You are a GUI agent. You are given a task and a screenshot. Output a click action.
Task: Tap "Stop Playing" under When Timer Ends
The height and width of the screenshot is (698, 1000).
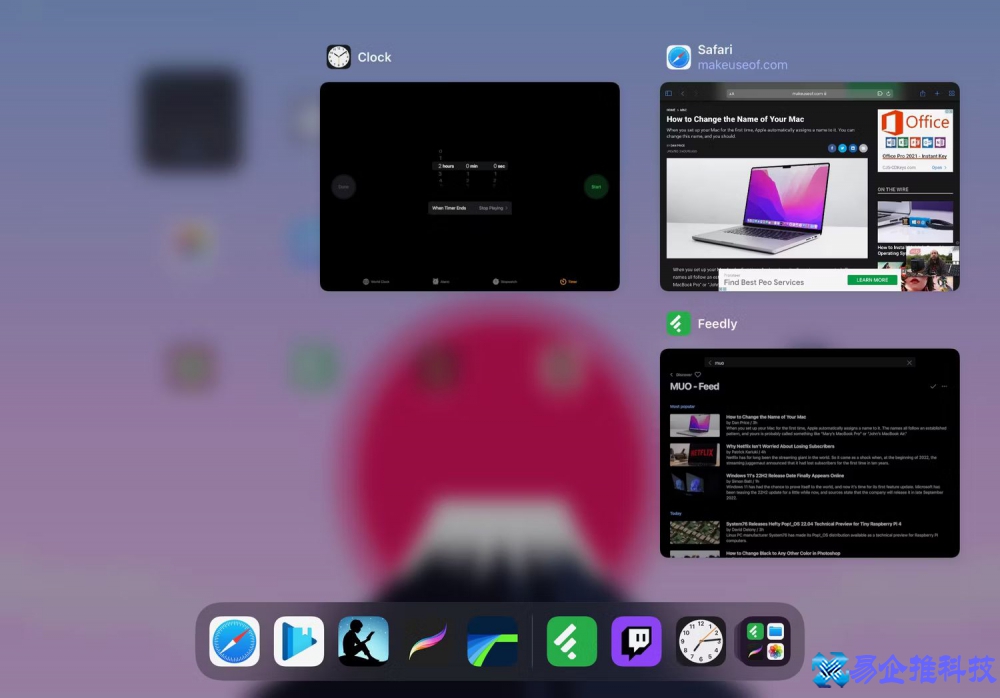coord(490,208)
